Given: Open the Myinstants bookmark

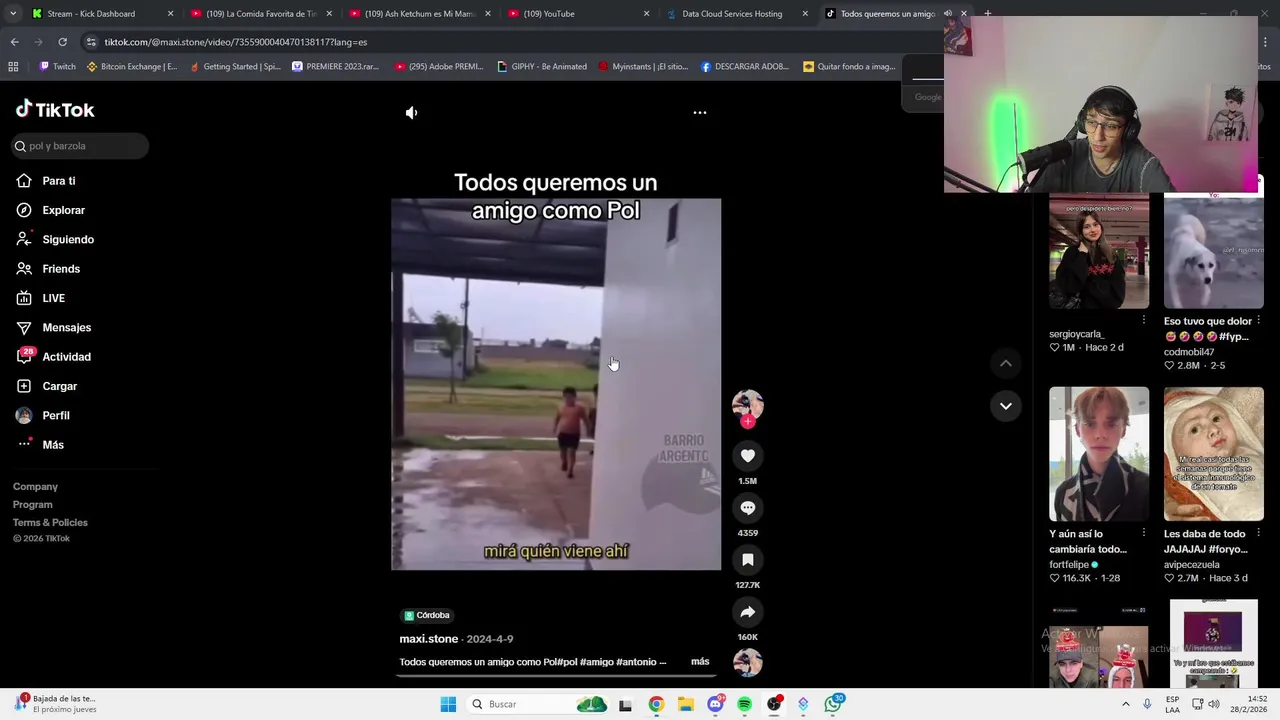Looking at the screenshot, I should point(643,67).
